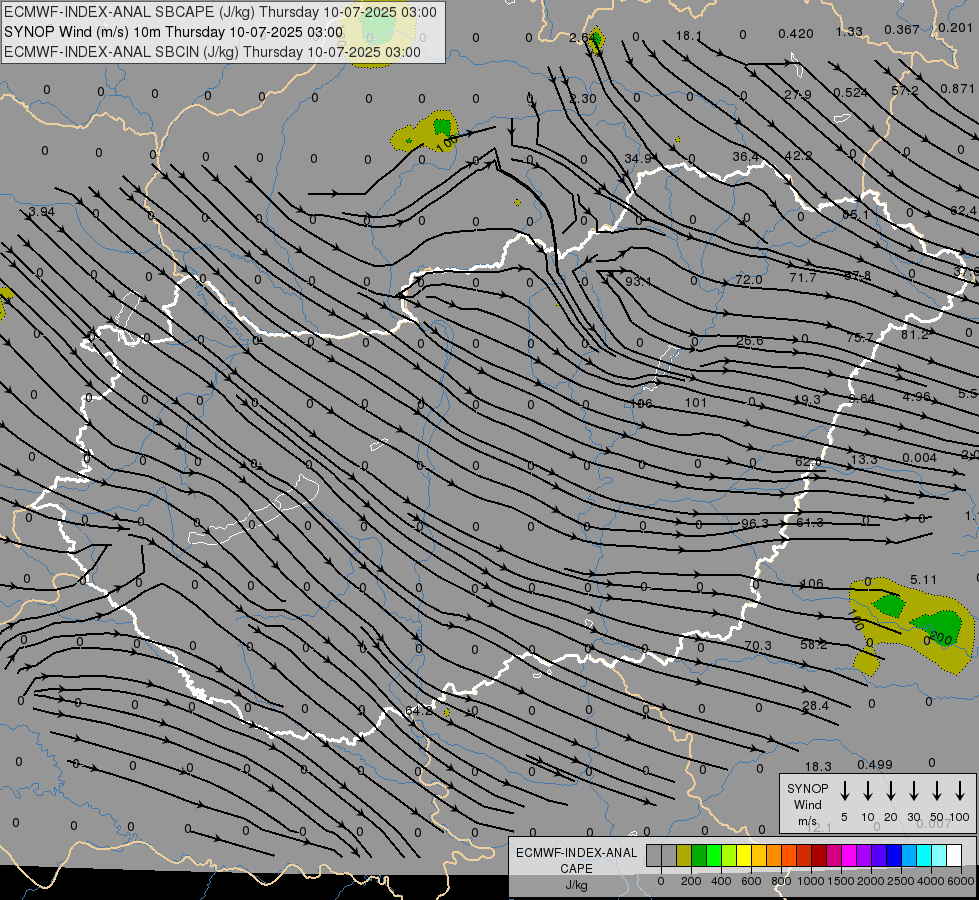Viewport: 979px width, 900px height.
Task: Click the map value '72.0'
Action: point(749,280)
